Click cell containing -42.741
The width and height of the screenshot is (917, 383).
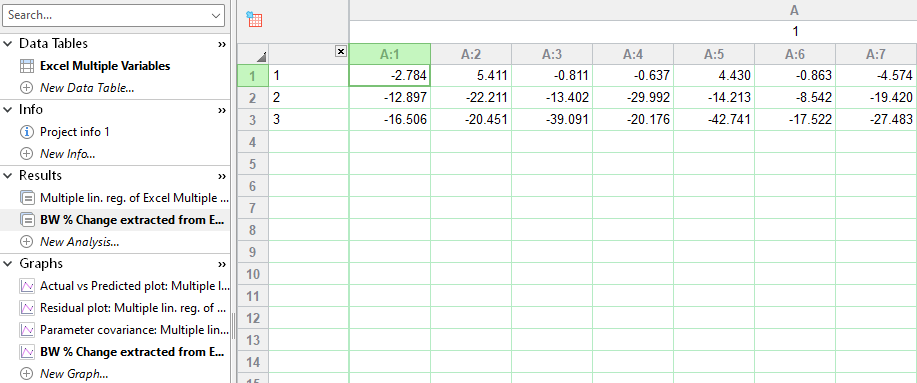point(714,120)
